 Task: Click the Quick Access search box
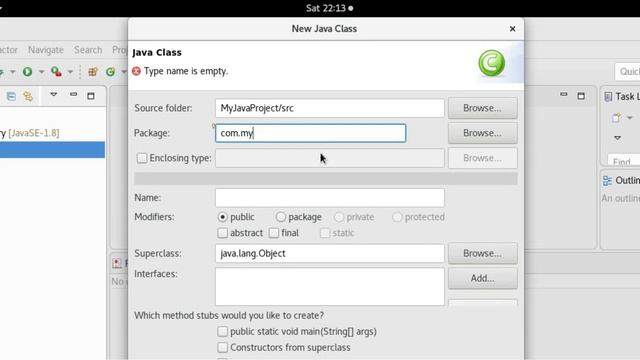(x=628, y=72)
